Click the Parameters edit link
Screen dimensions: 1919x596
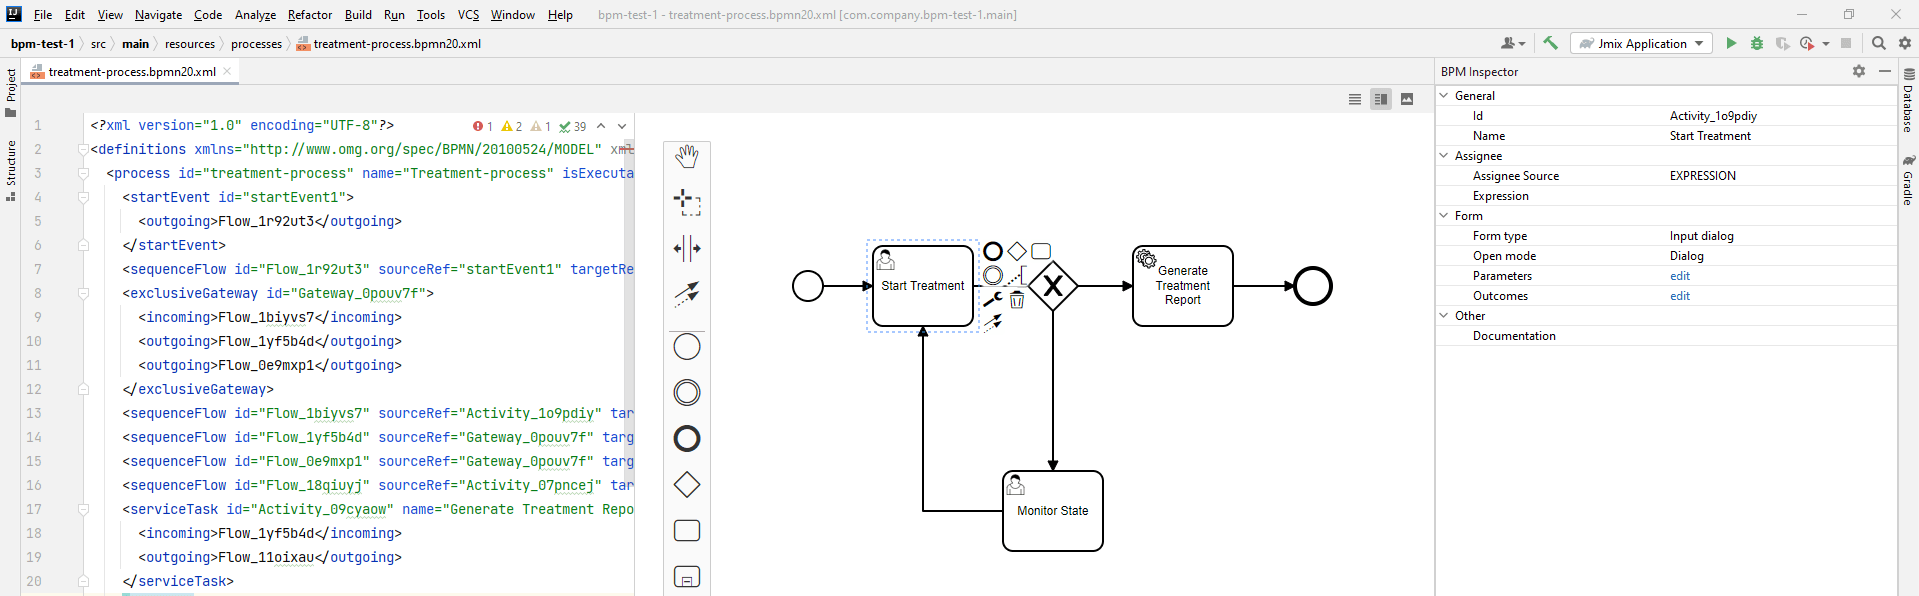click(1680, 276)
